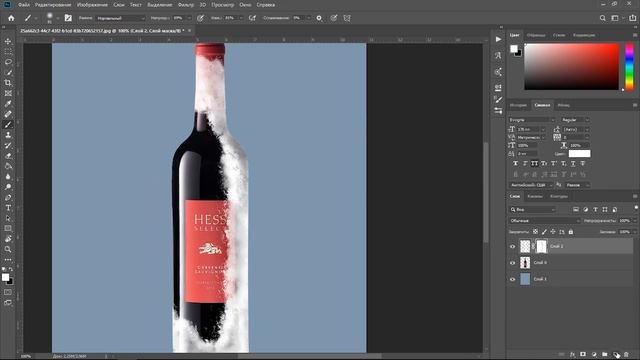Click the hue spectrum slider
Image resolution: width=640 pixels, height=360 pixels.
pos(629,67)
